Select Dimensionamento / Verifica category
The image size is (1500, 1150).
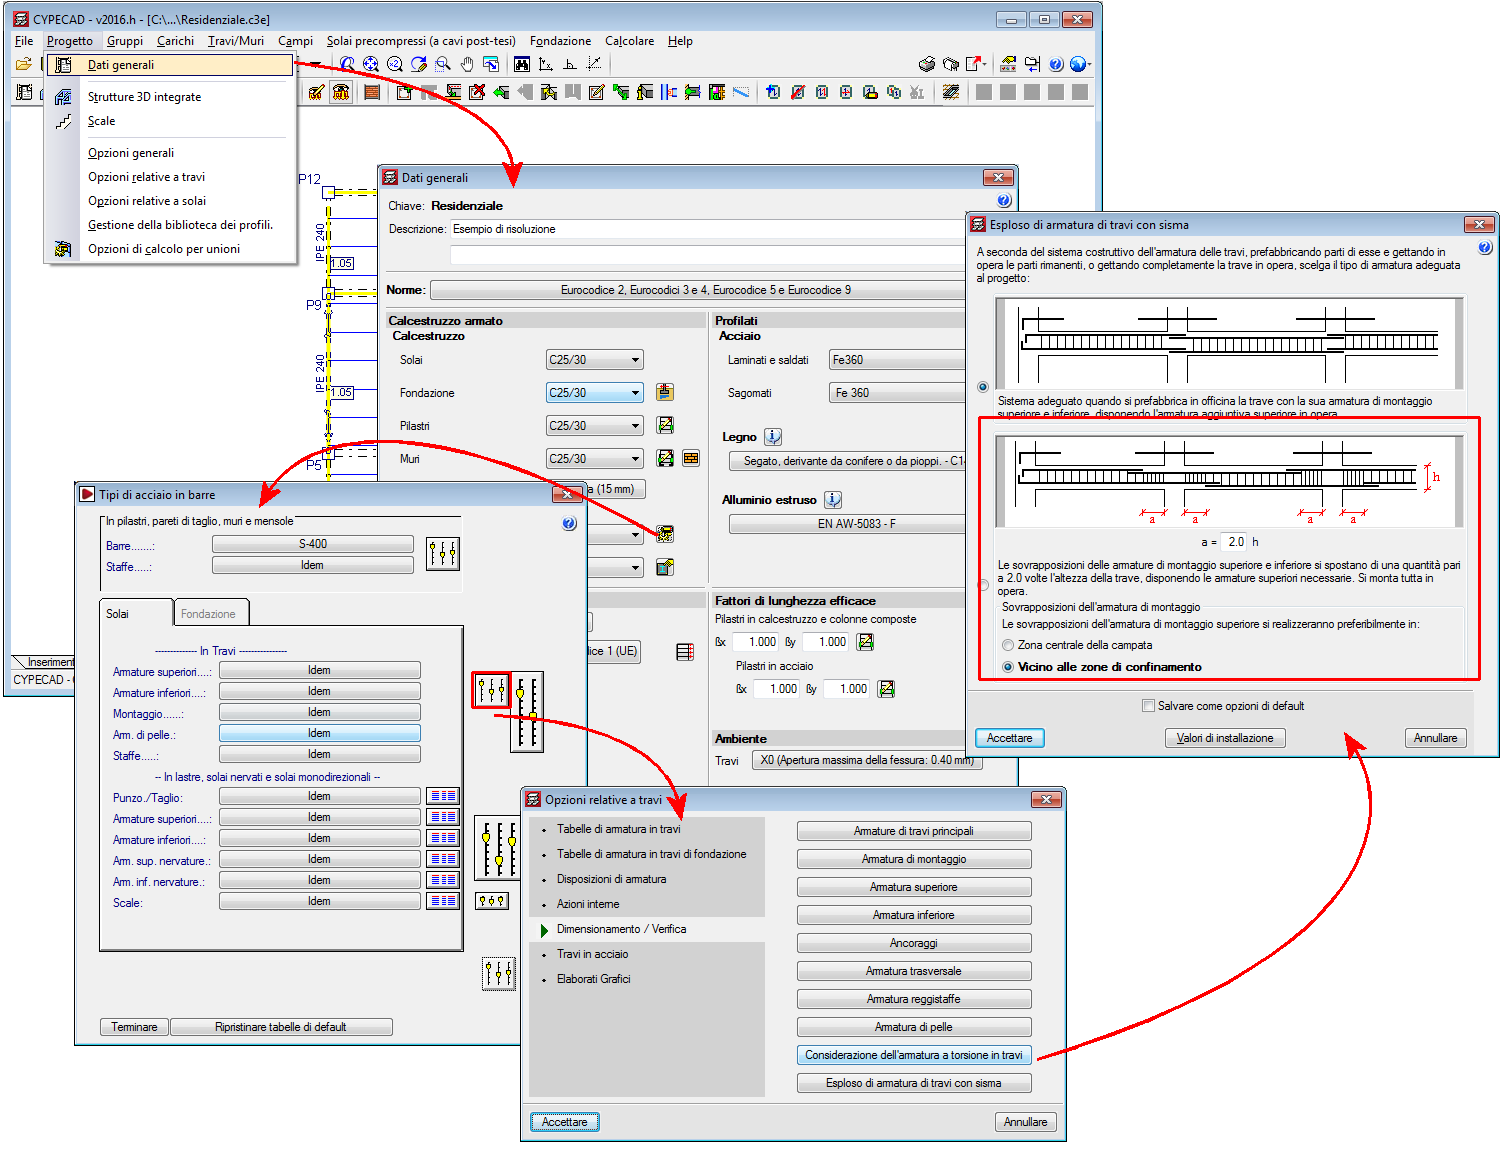622,929
